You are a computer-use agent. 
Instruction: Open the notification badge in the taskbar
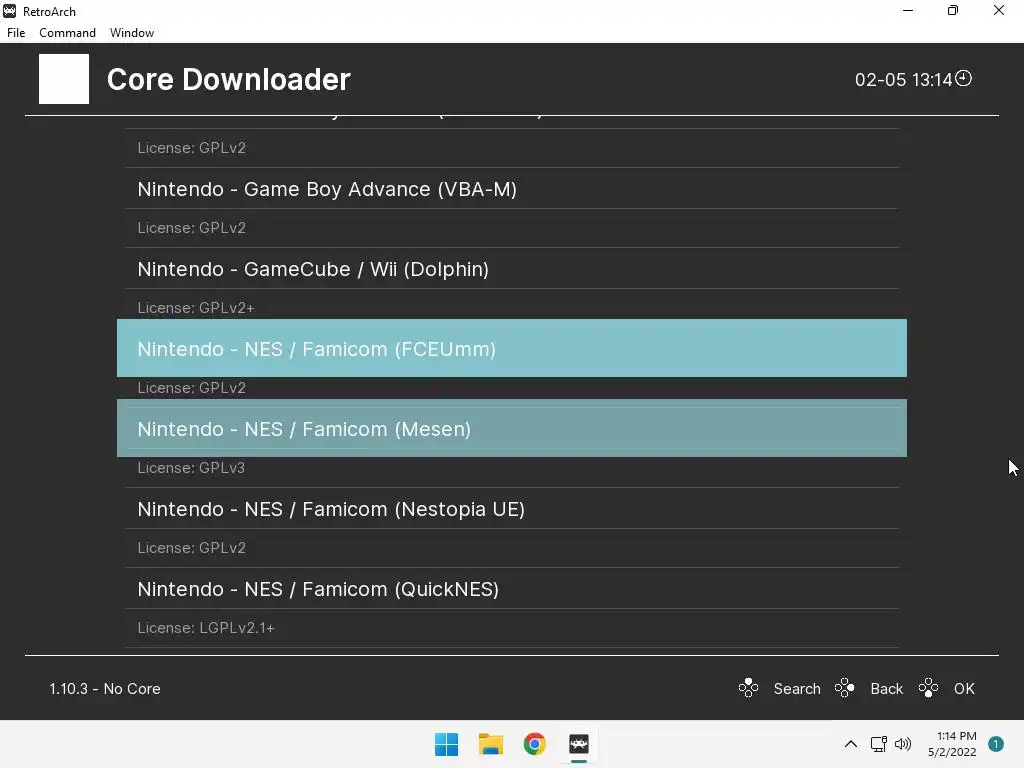(995, 744)
